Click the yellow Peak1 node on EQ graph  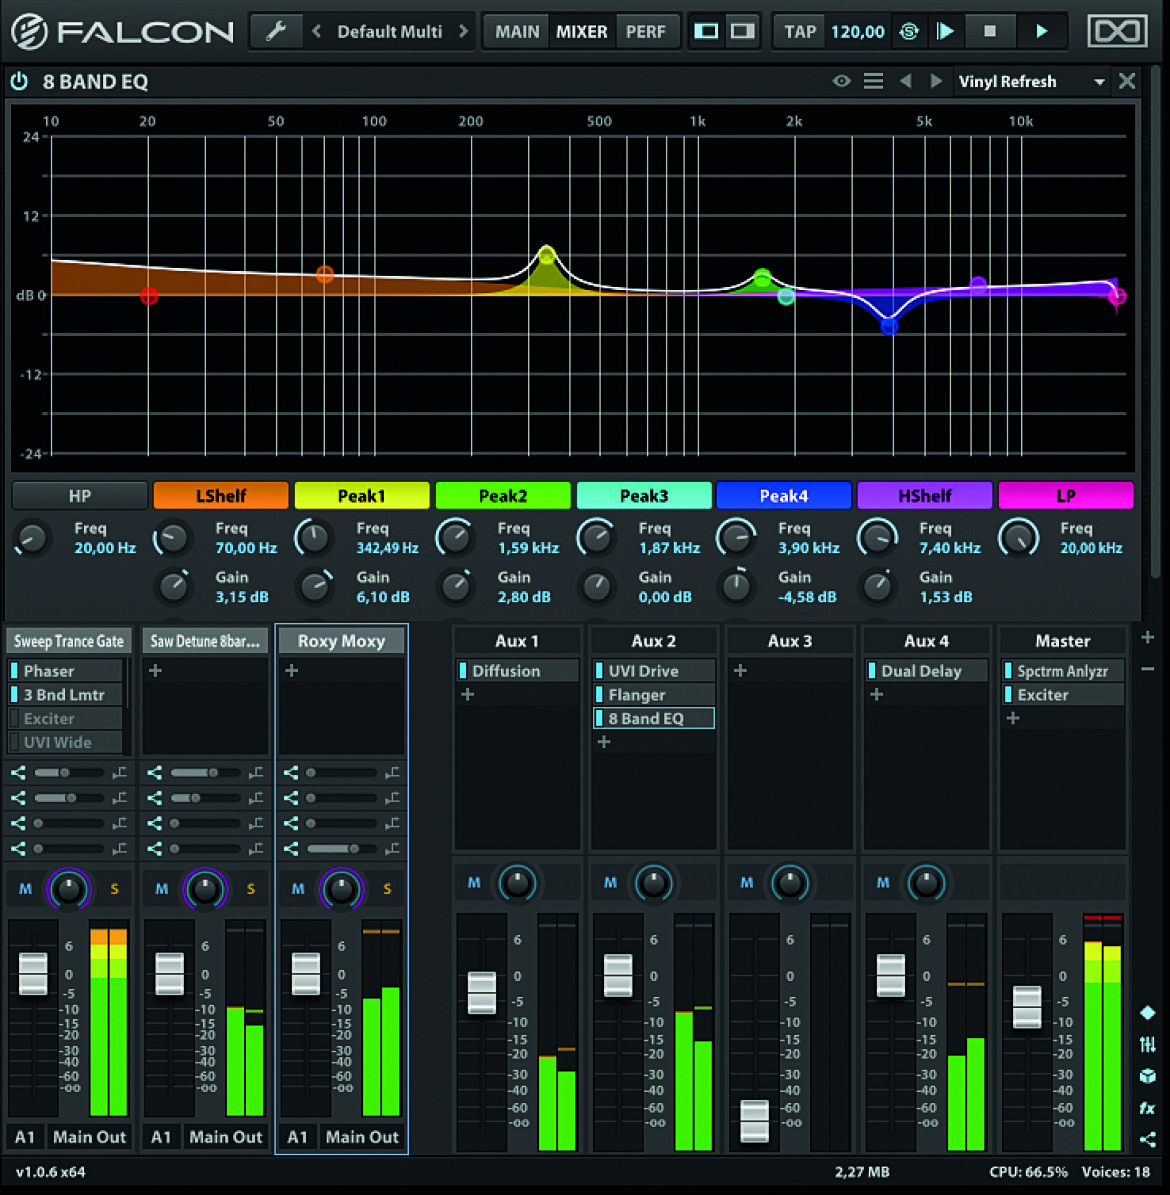coord(547,255)
